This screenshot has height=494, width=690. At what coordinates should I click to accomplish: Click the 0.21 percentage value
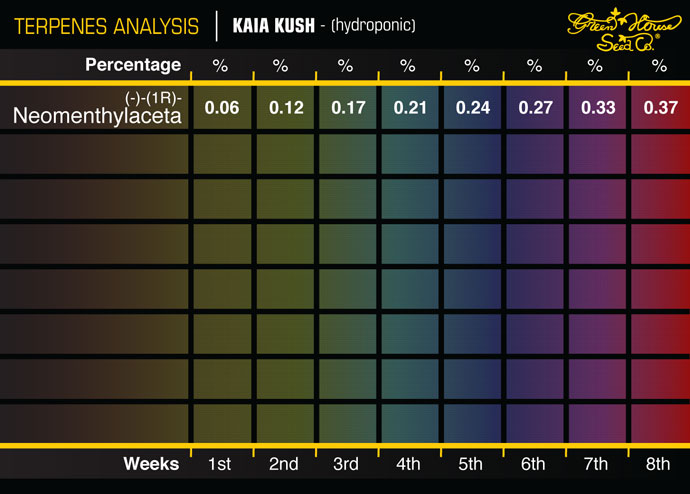pyautogui.click(x=408, y=108)
